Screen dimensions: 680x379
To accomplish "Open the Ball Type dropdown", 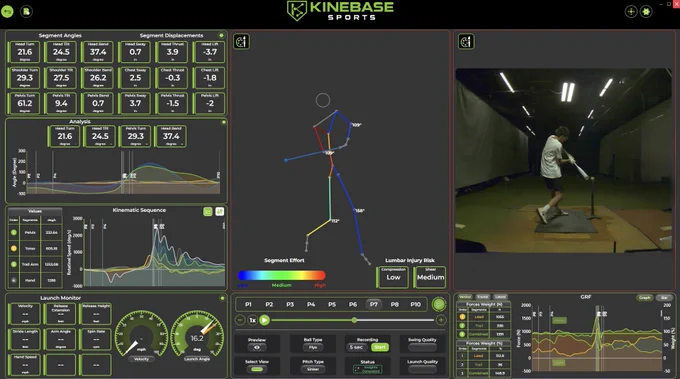I will pyautogui.click(x=313, y=347).
